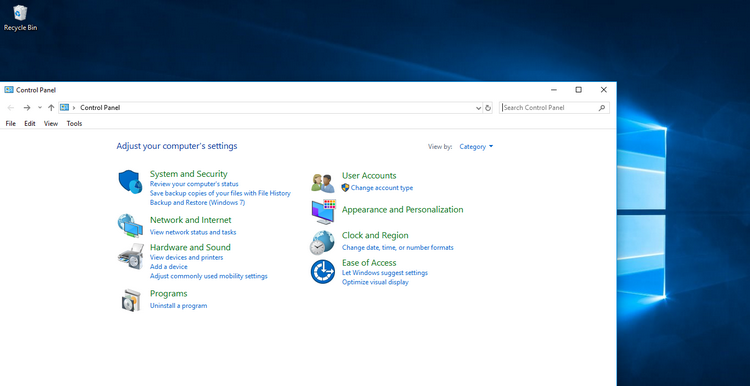Open the recent locations dropdown arrow
Viewport: 750px width, 386px height.
pos(40,108)
